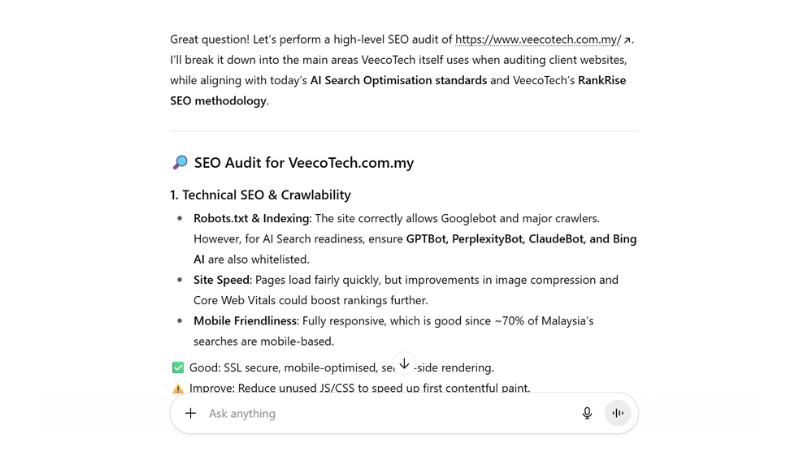Image resolution: width=800 pixels, height=450 pixels.
Task: Open the www.veecotech.com.my link
Action: pos(537,40)
